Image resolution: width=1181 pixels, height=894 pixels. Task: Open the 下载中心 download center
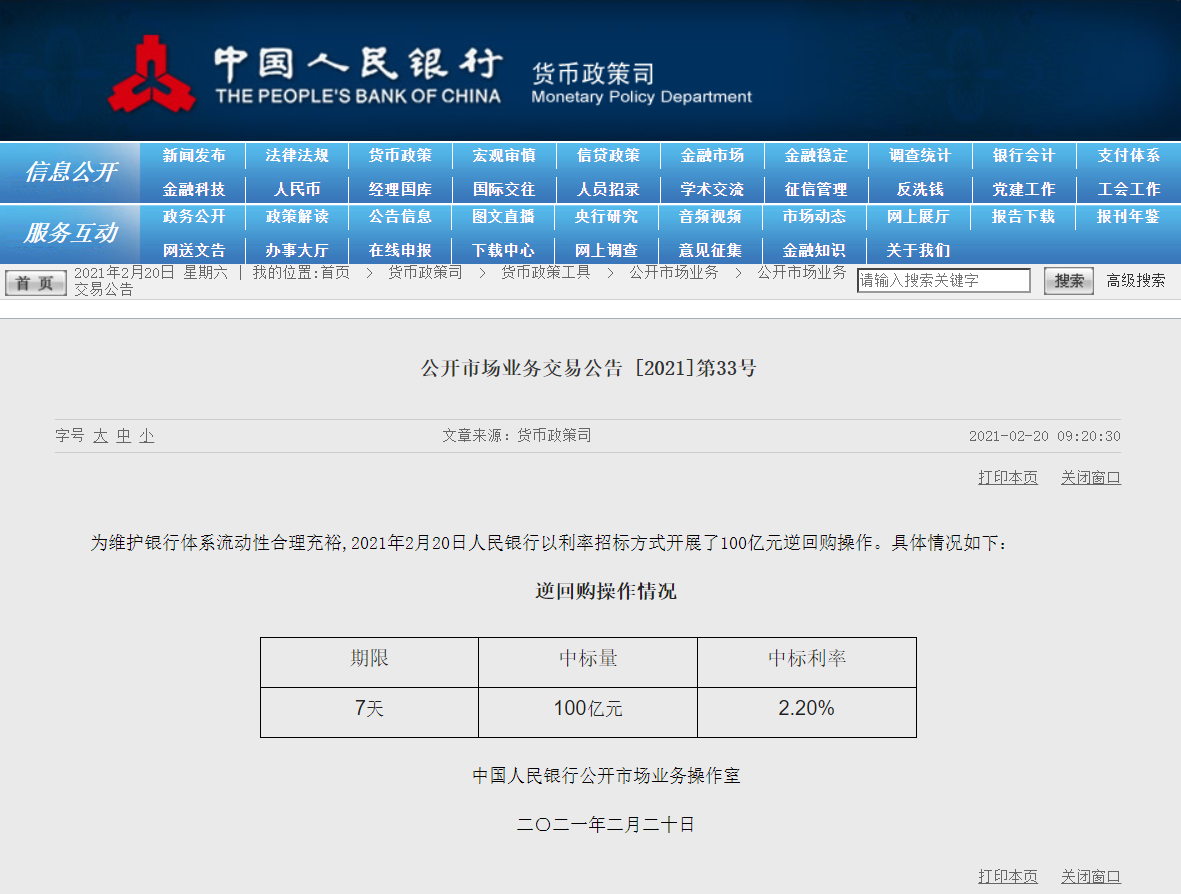pos(504,250)
